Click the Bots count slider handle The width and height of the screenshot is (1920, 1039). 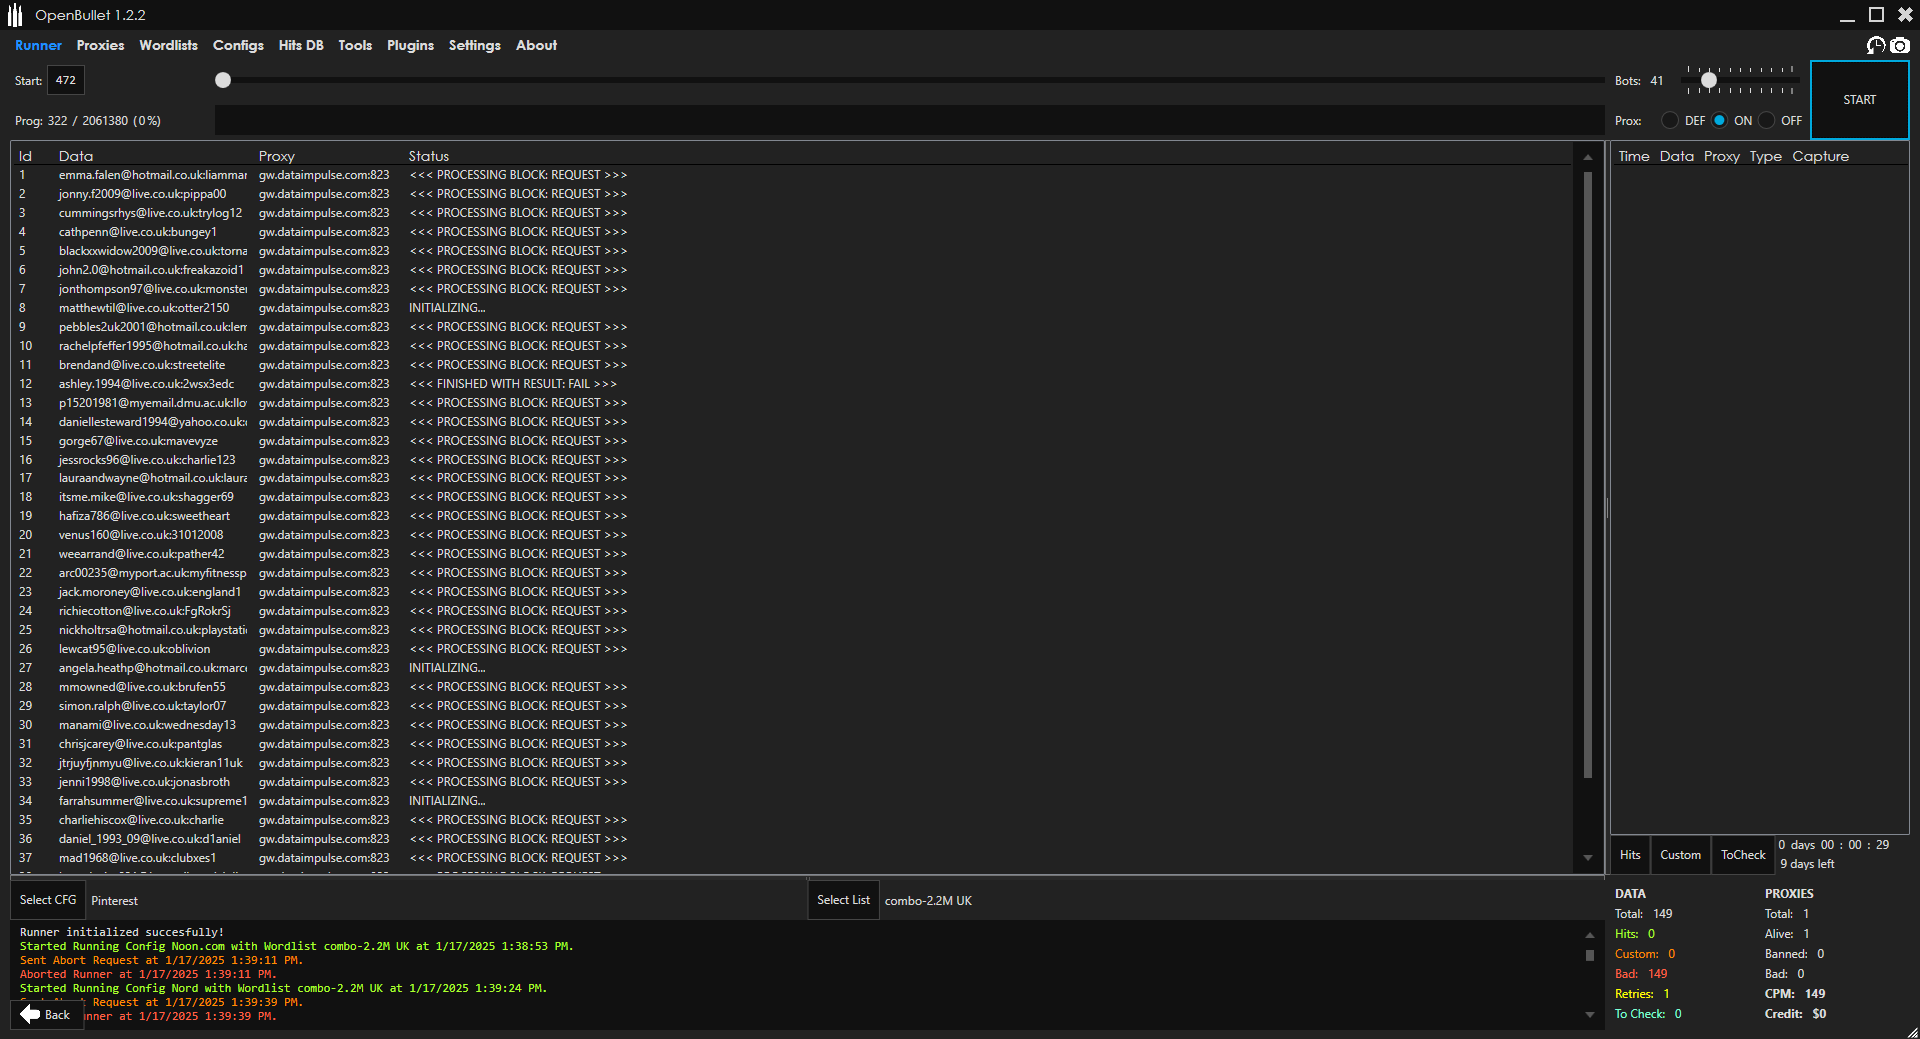tap(1709, 80)
